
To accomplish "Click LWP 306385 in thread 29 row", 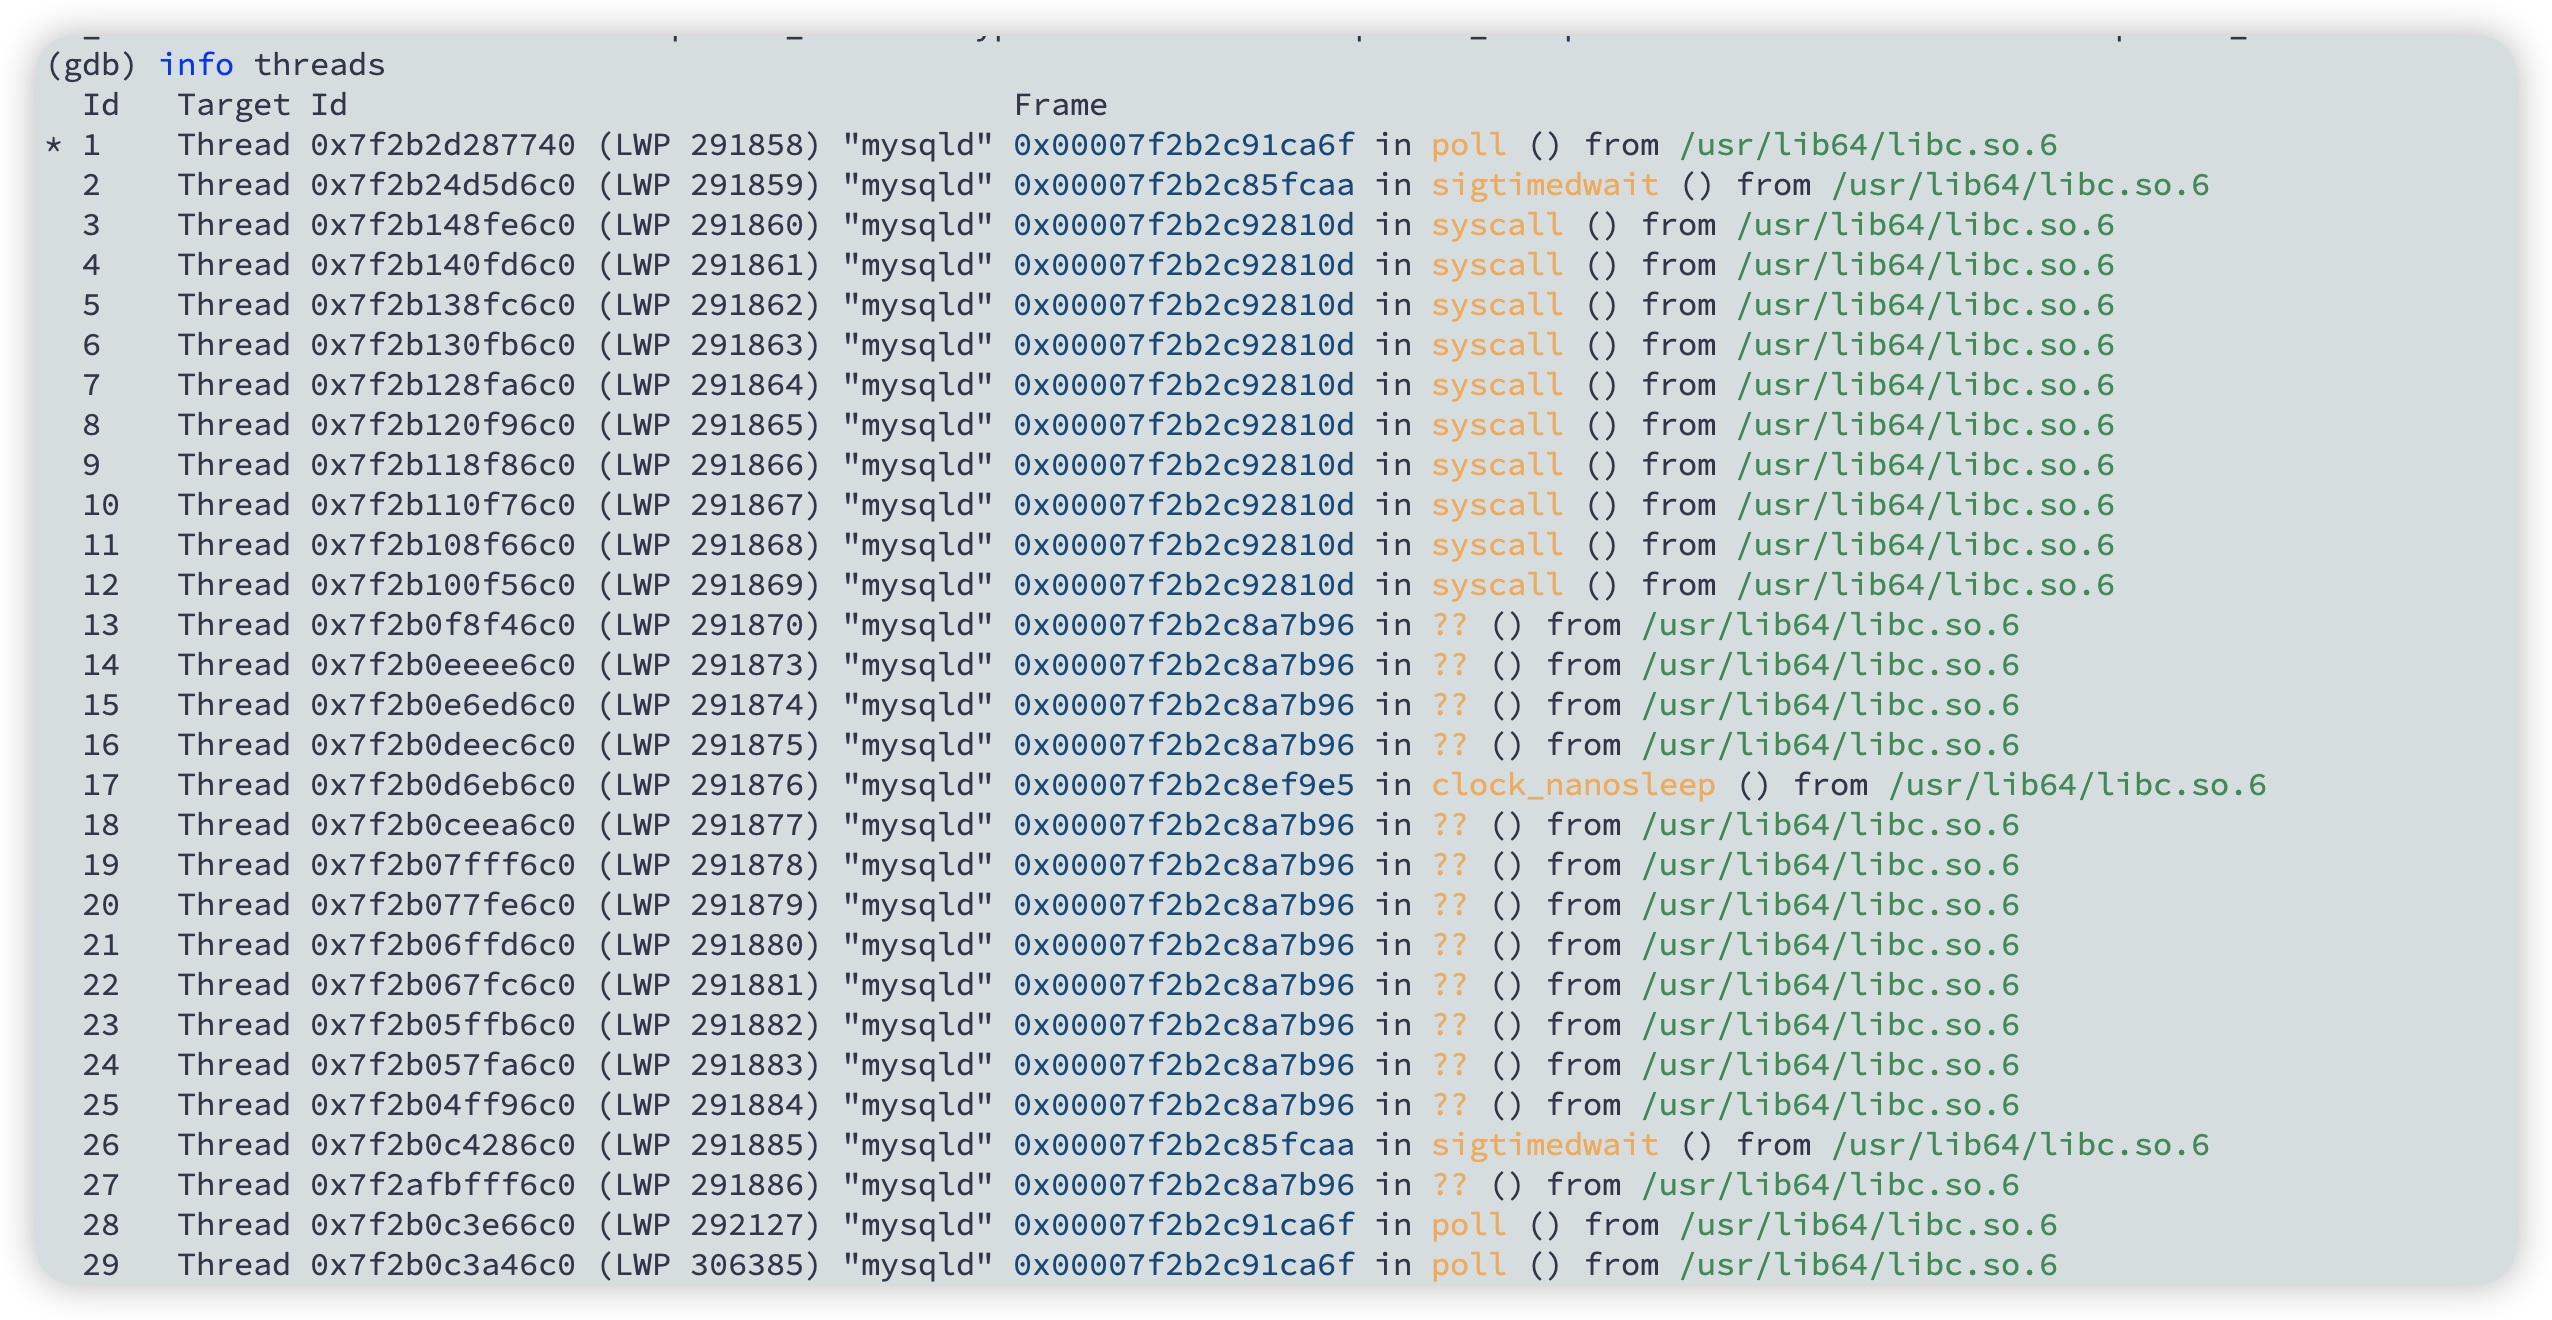I will tap(709, 1265).
